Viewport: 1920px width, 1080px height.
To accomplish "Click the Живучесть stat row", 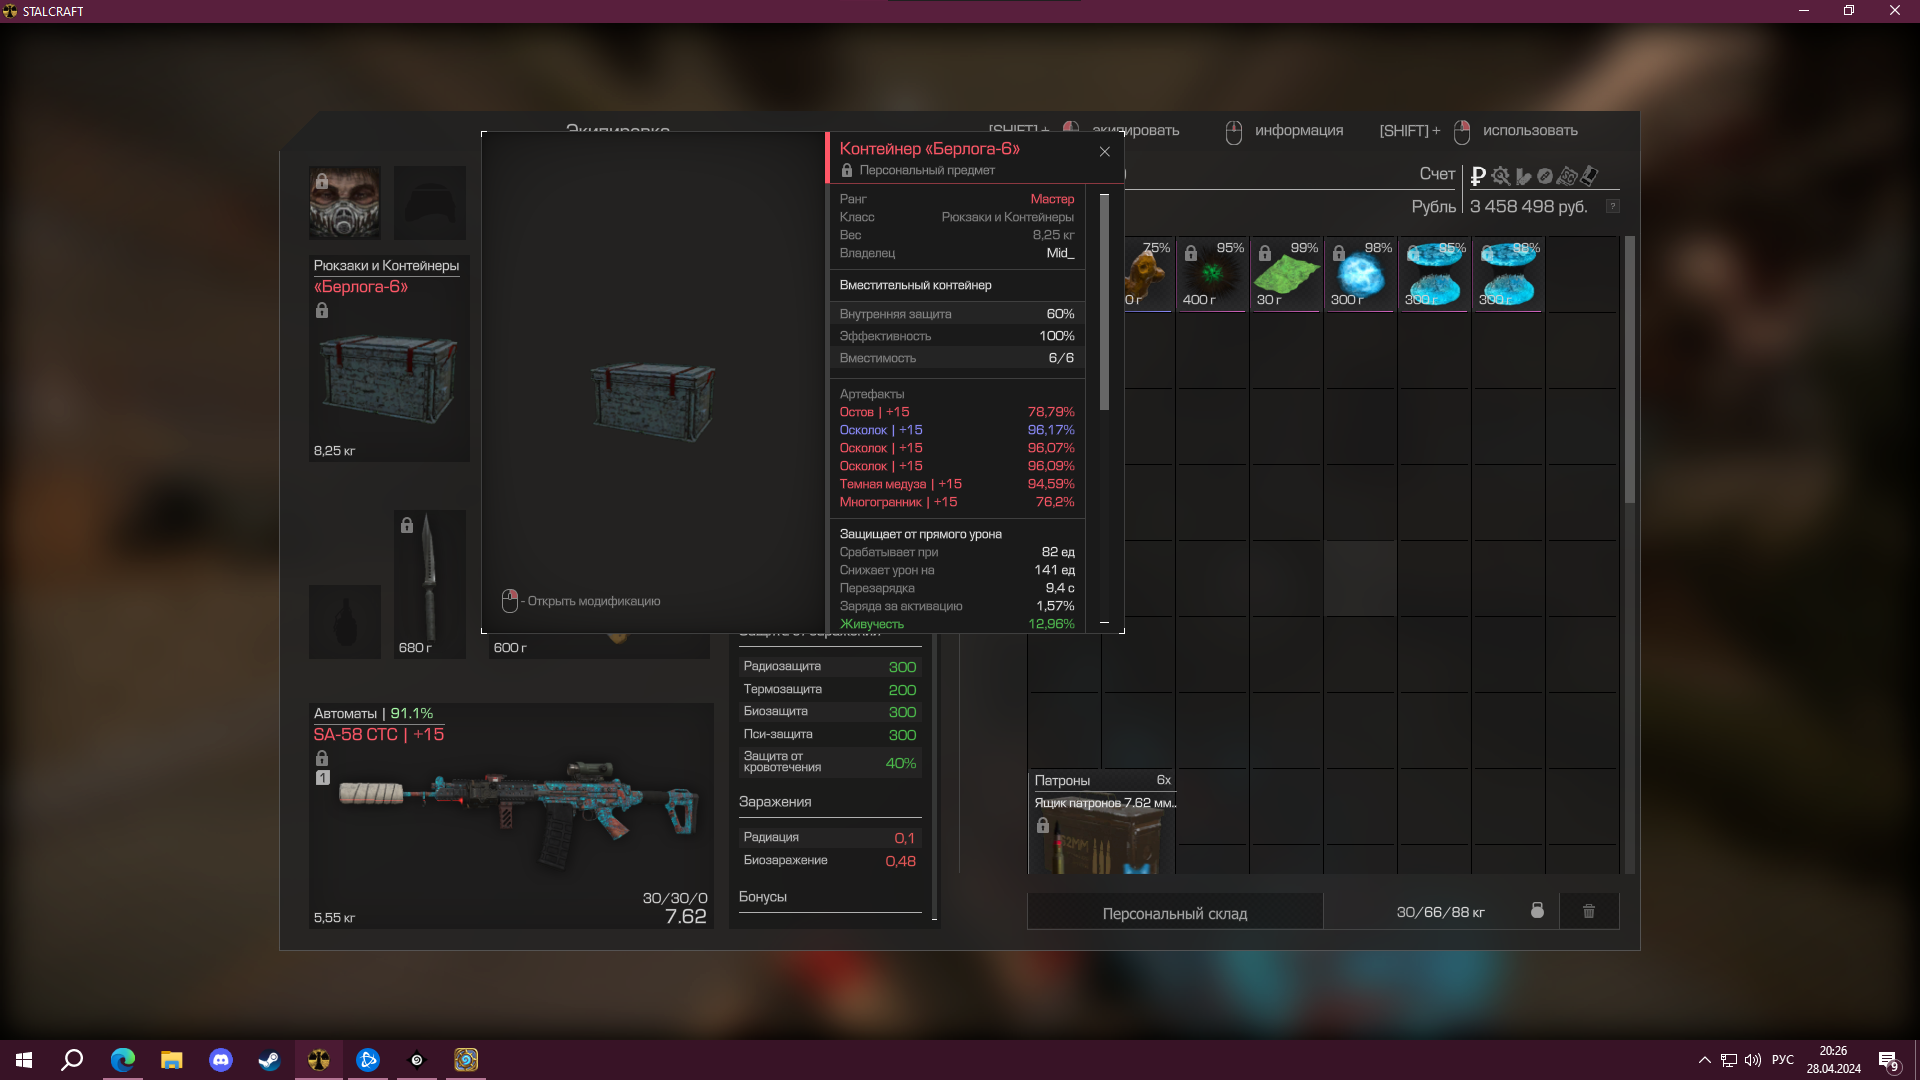I will tap(957, 624).
